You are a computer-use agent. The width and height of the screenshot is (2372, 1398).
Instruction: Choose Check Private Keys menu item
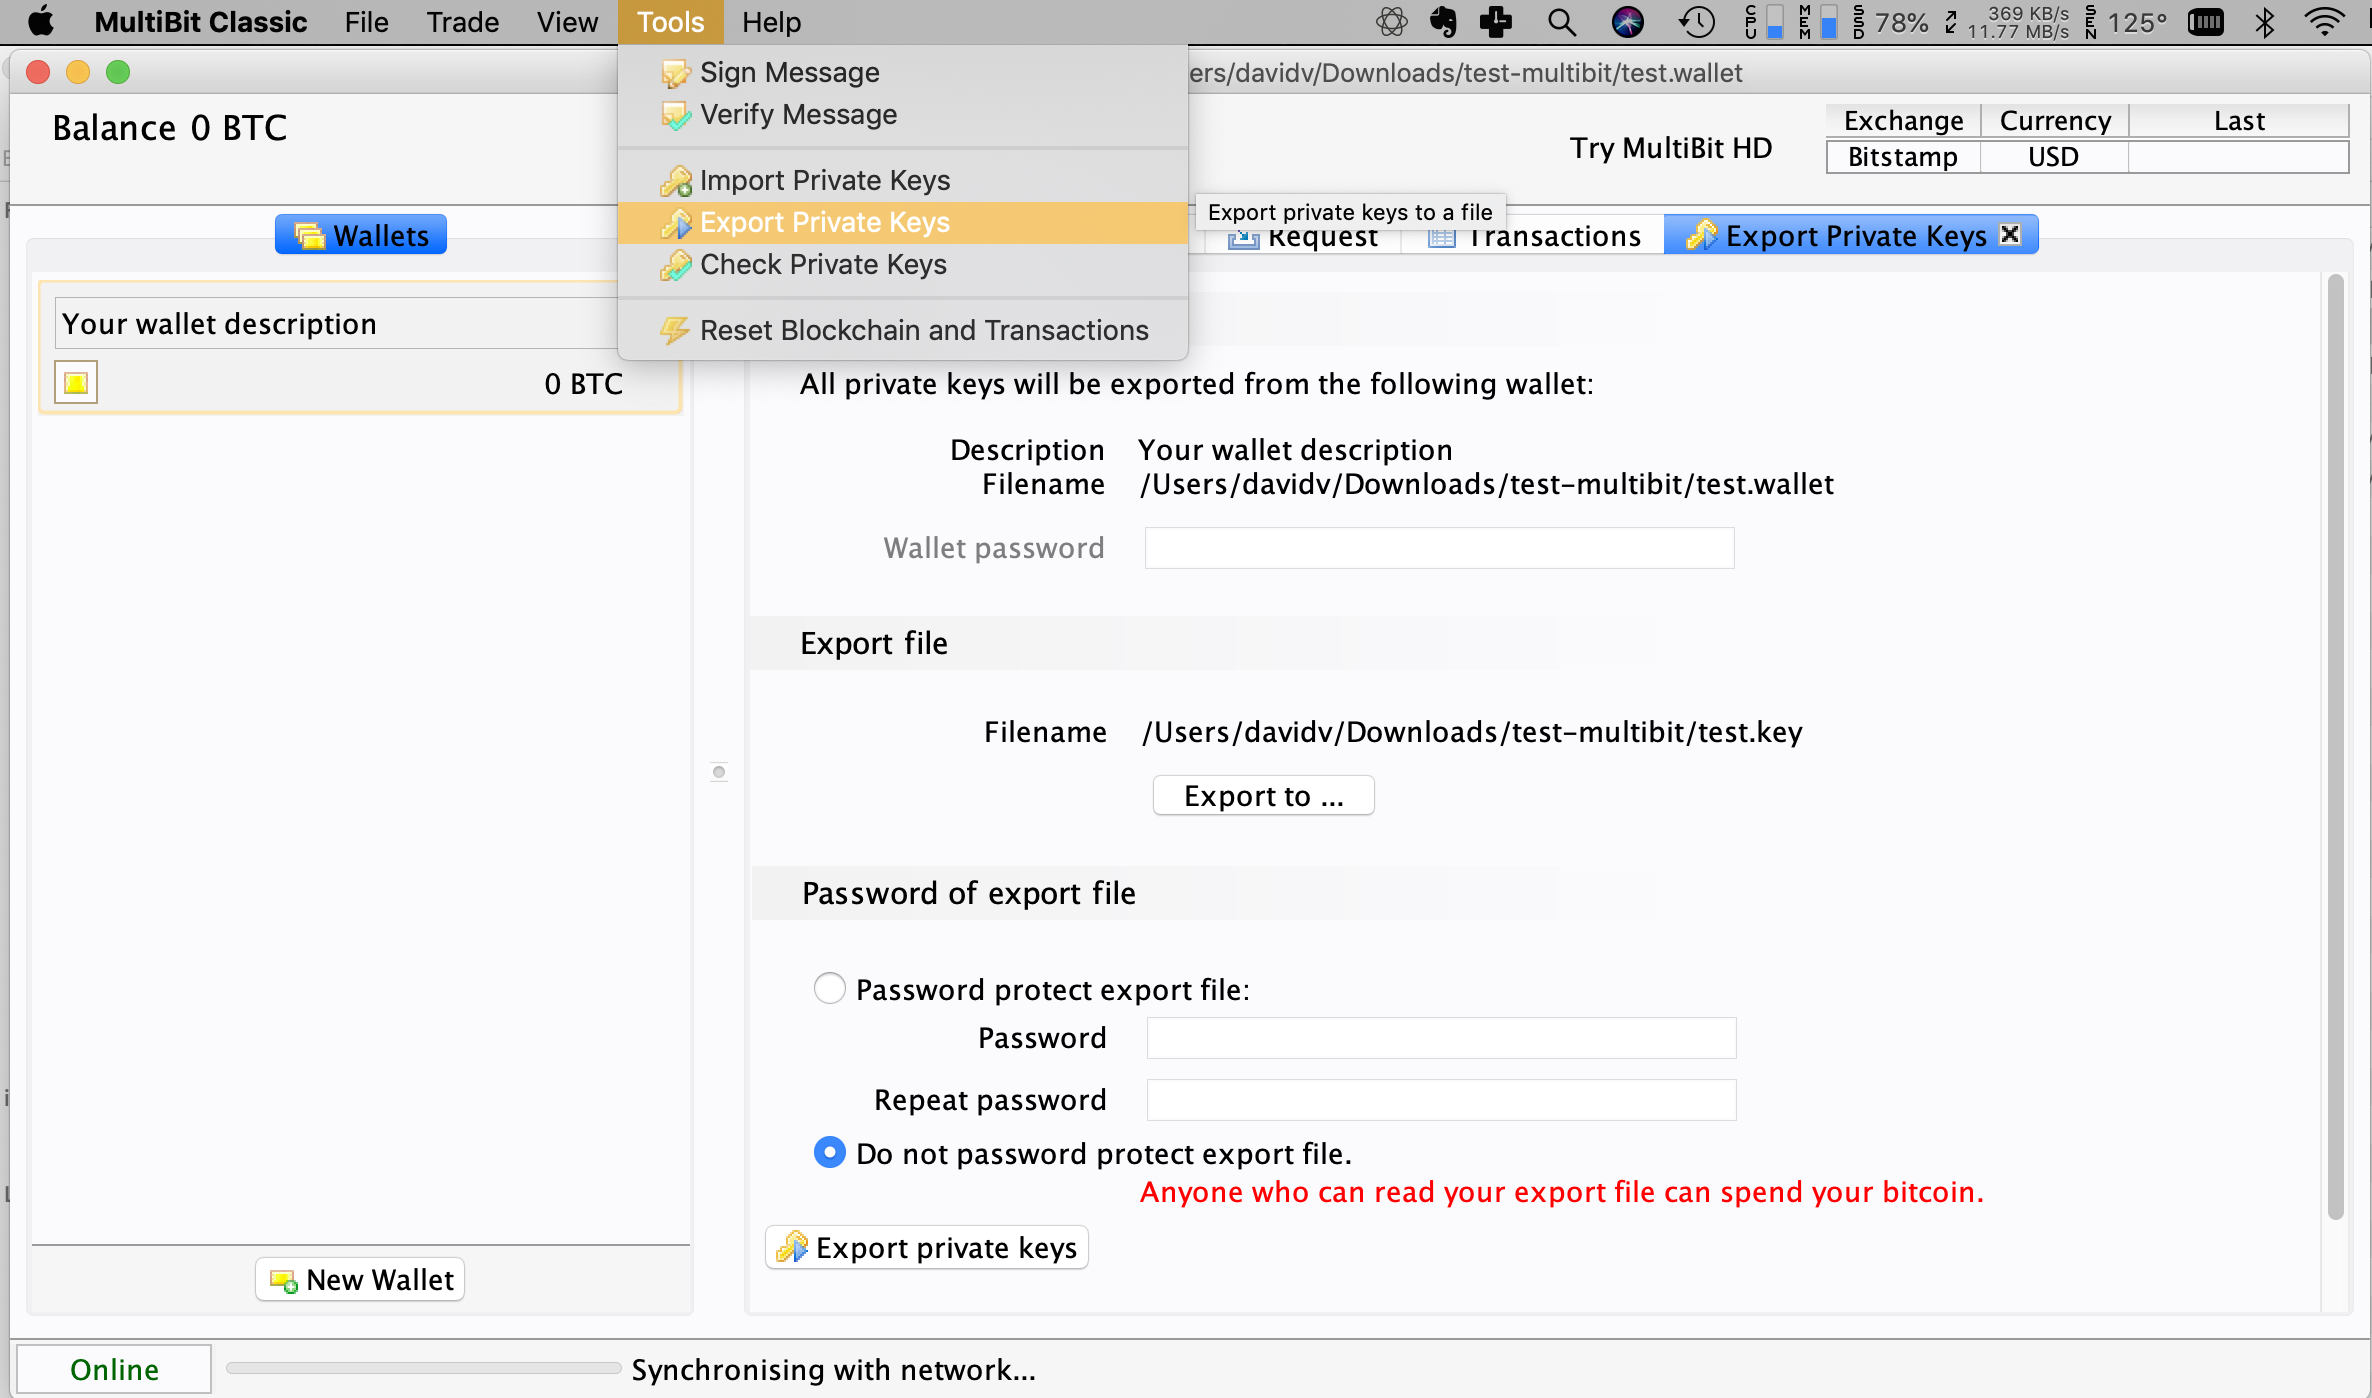[x=903, y=265]
